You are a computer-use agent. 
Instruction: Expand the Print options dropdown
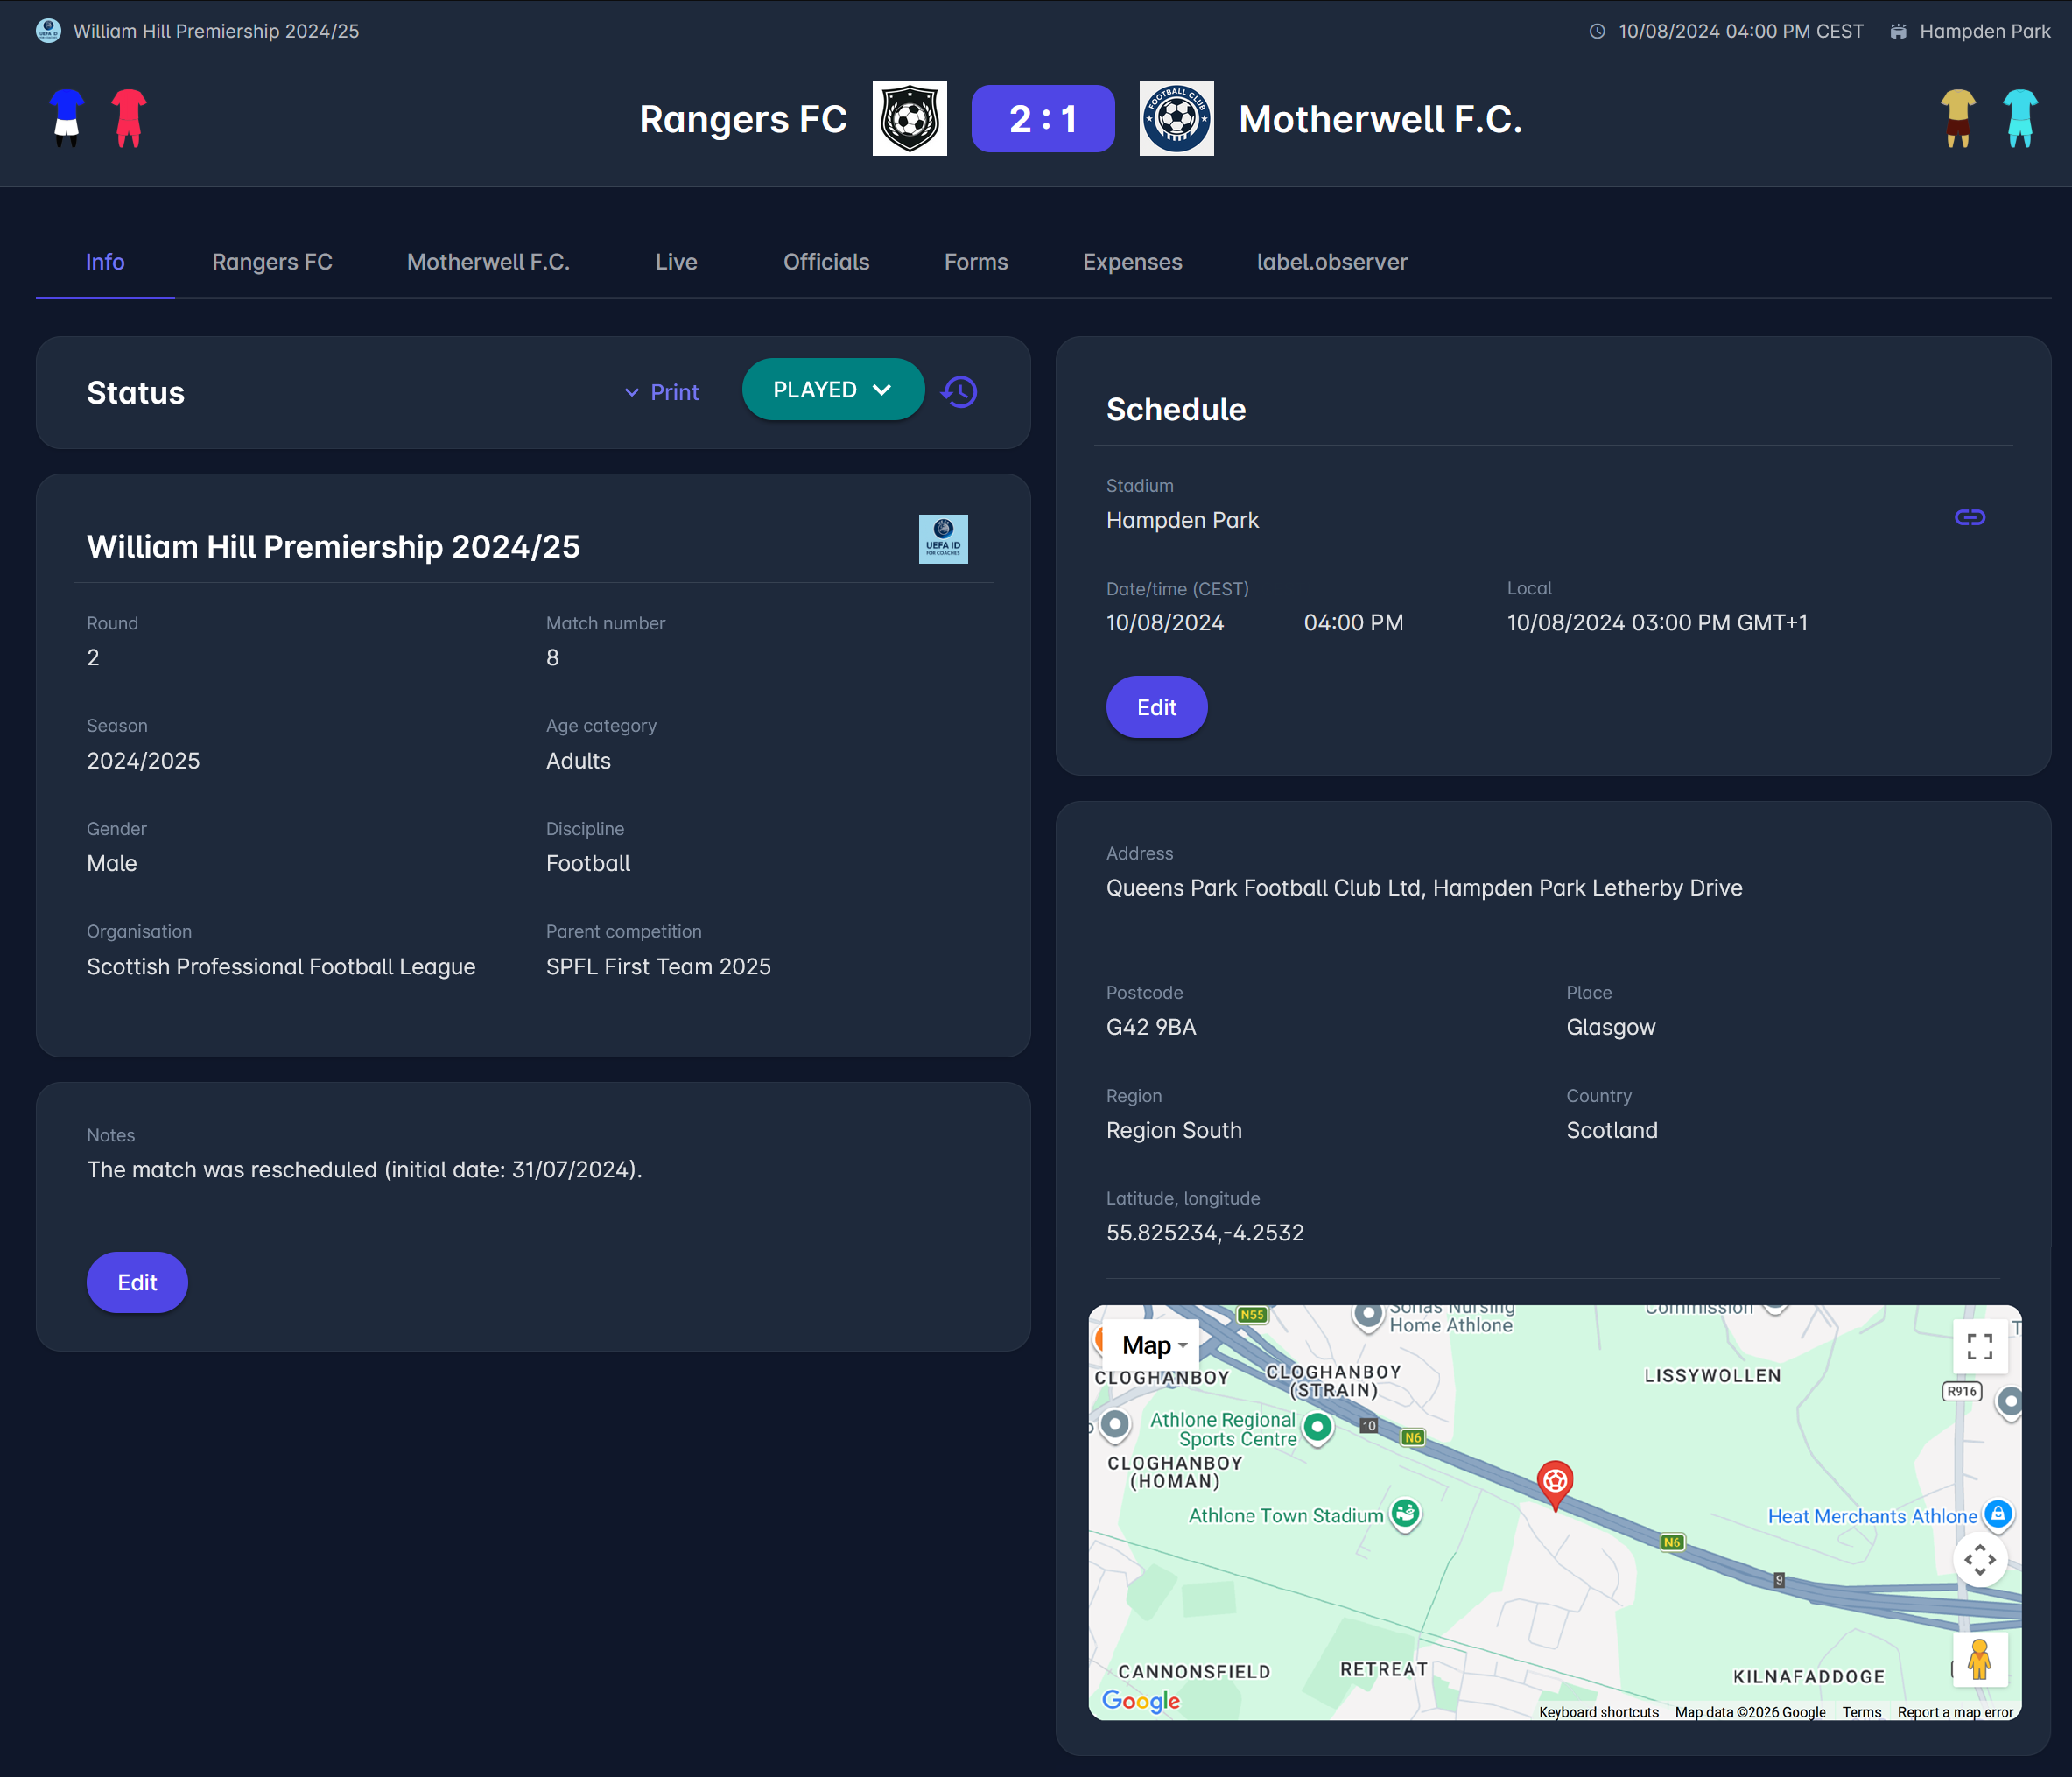(x=661, y=392)
